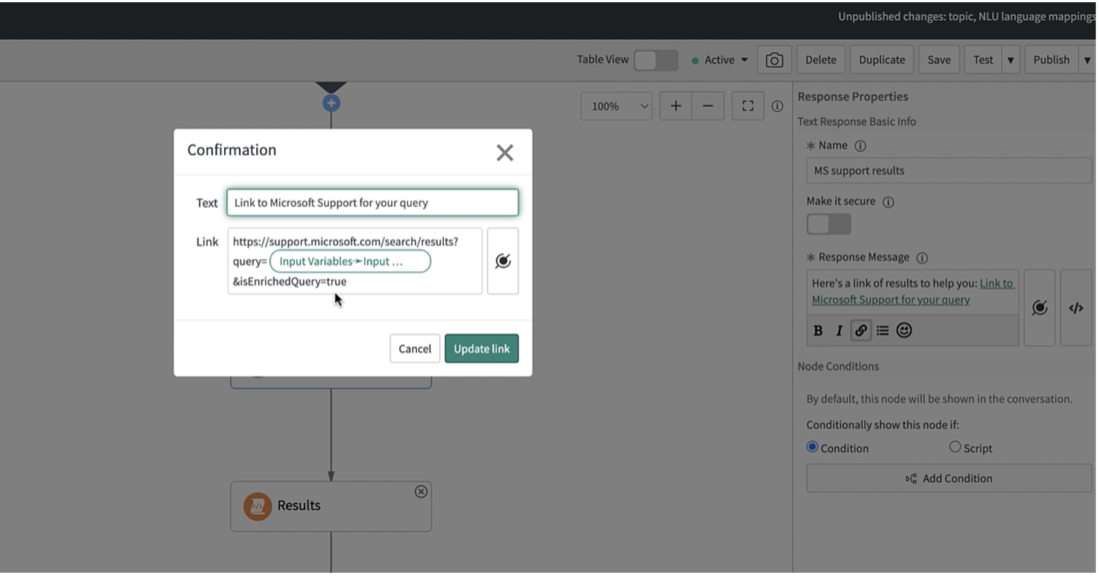1099x576 pixels.
Task: Select the Script radio button
Action: click(x=955, y=447)
